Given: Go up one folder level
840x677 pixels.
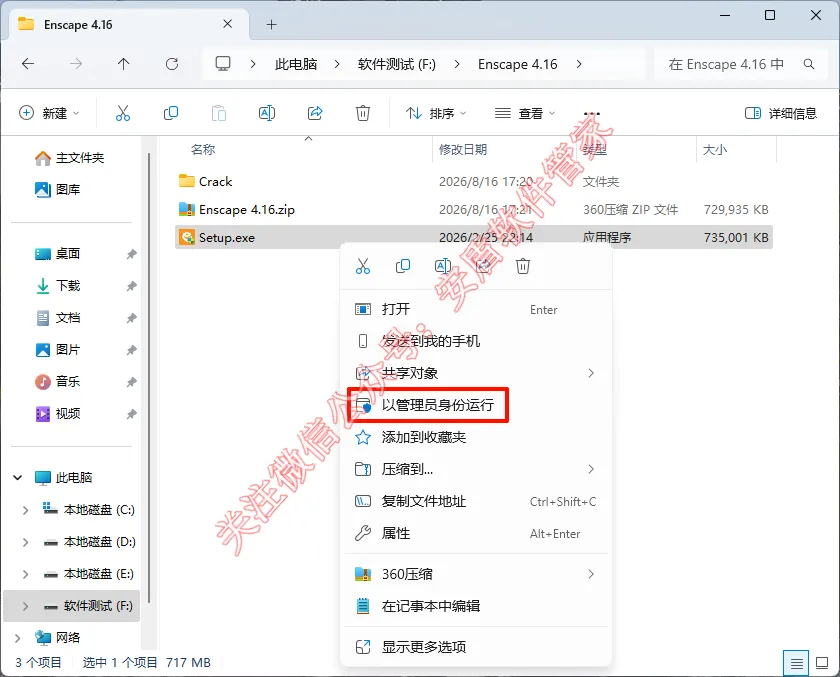Looking at the screenshot, I should [x=123, y=64].
